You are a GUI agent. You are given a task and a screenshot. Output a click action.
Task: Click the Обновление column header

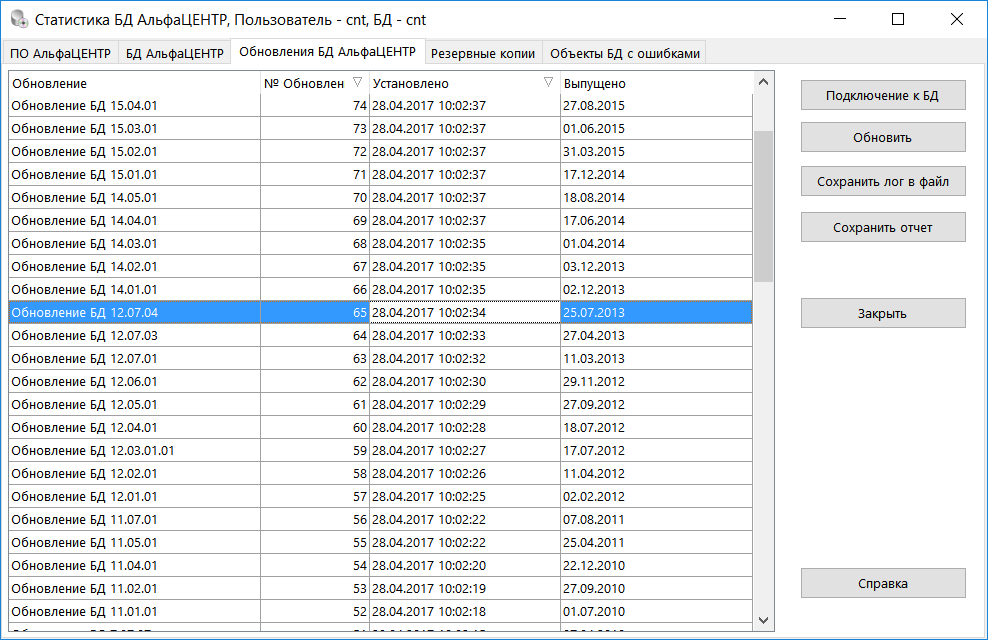134,83
